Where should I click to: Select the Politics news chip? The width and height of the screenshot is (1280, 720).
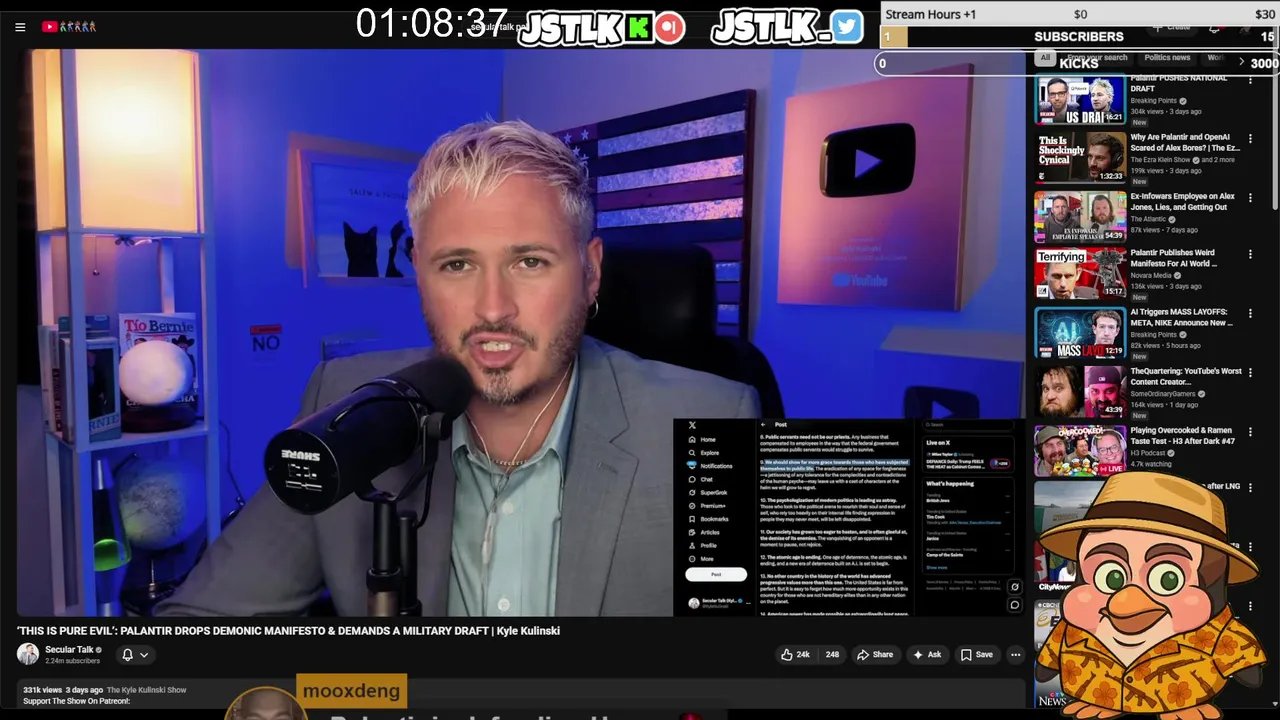coord(1167,58)
